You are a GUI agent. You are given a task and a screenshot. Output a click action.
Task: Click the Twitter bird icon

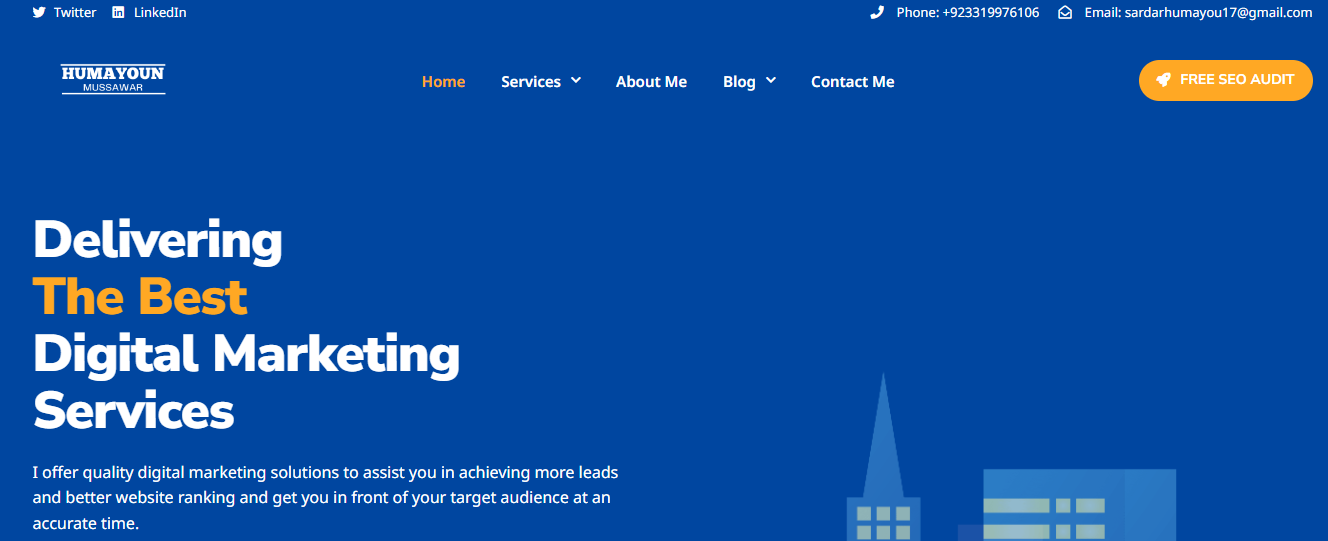click(x=39, y=13)
